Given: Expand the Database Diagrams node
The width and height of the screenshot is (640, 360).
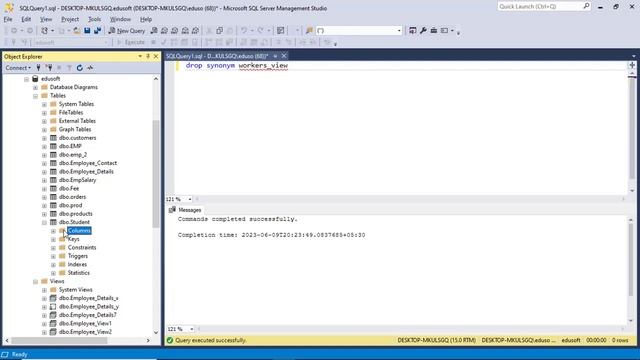Looking at the screenshot, I should tap(36, 87).
